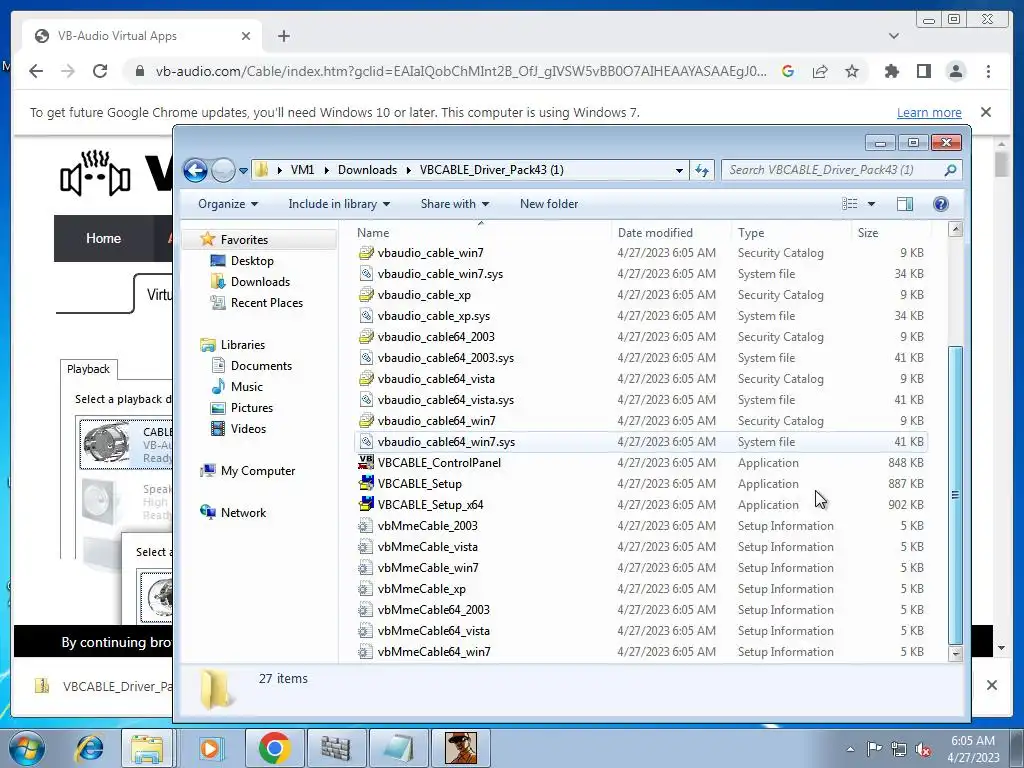Bookmark this page star icon in Chrome
This screenshot has height=768, width=1024.
(x=852, y=71)
